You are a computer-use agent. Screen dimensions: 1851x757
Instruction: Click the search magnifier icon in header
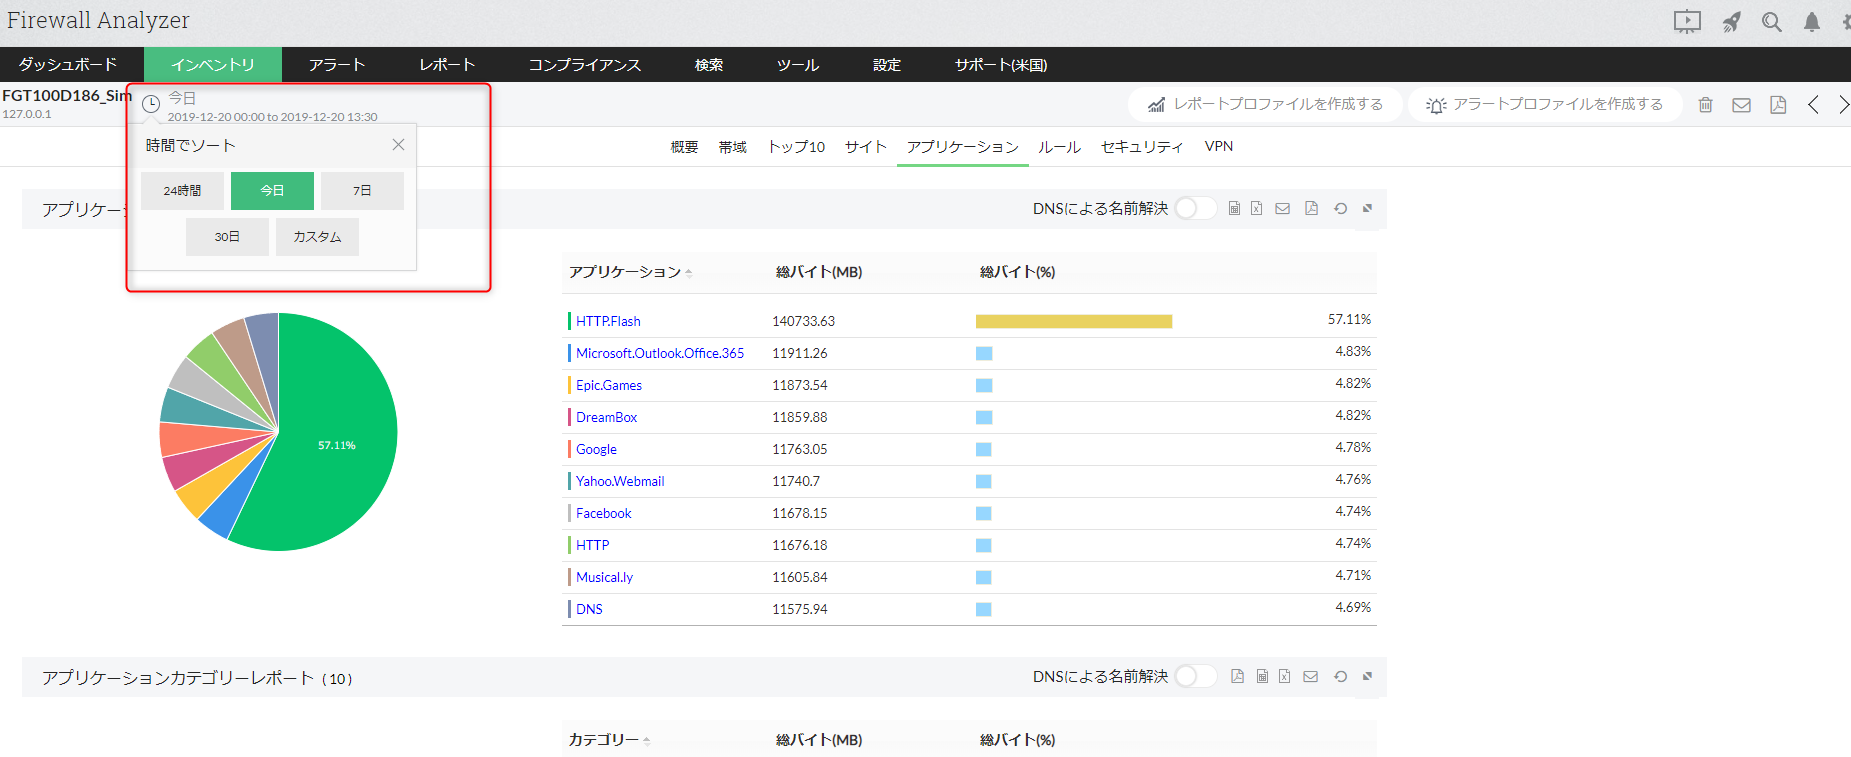point(1771,22)
